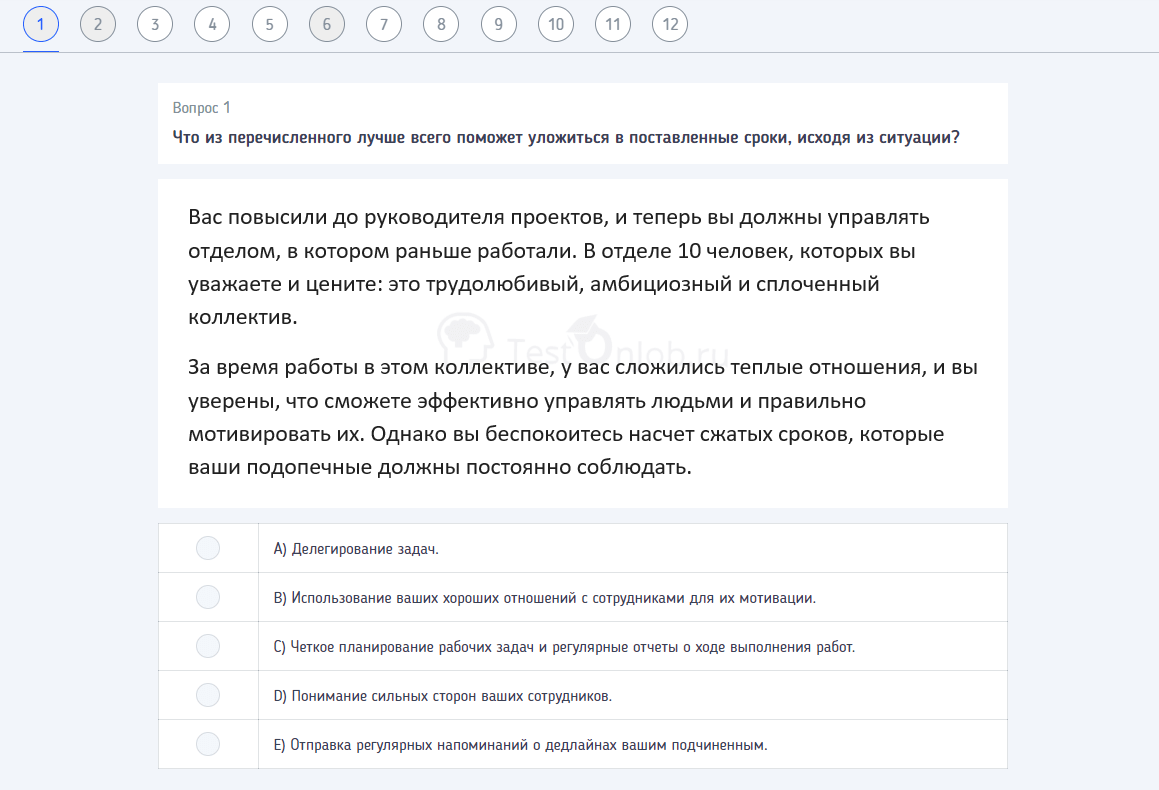Select option D radio button
The height and width of the screenshot is (790, 1159).
[x=207, y=694]
